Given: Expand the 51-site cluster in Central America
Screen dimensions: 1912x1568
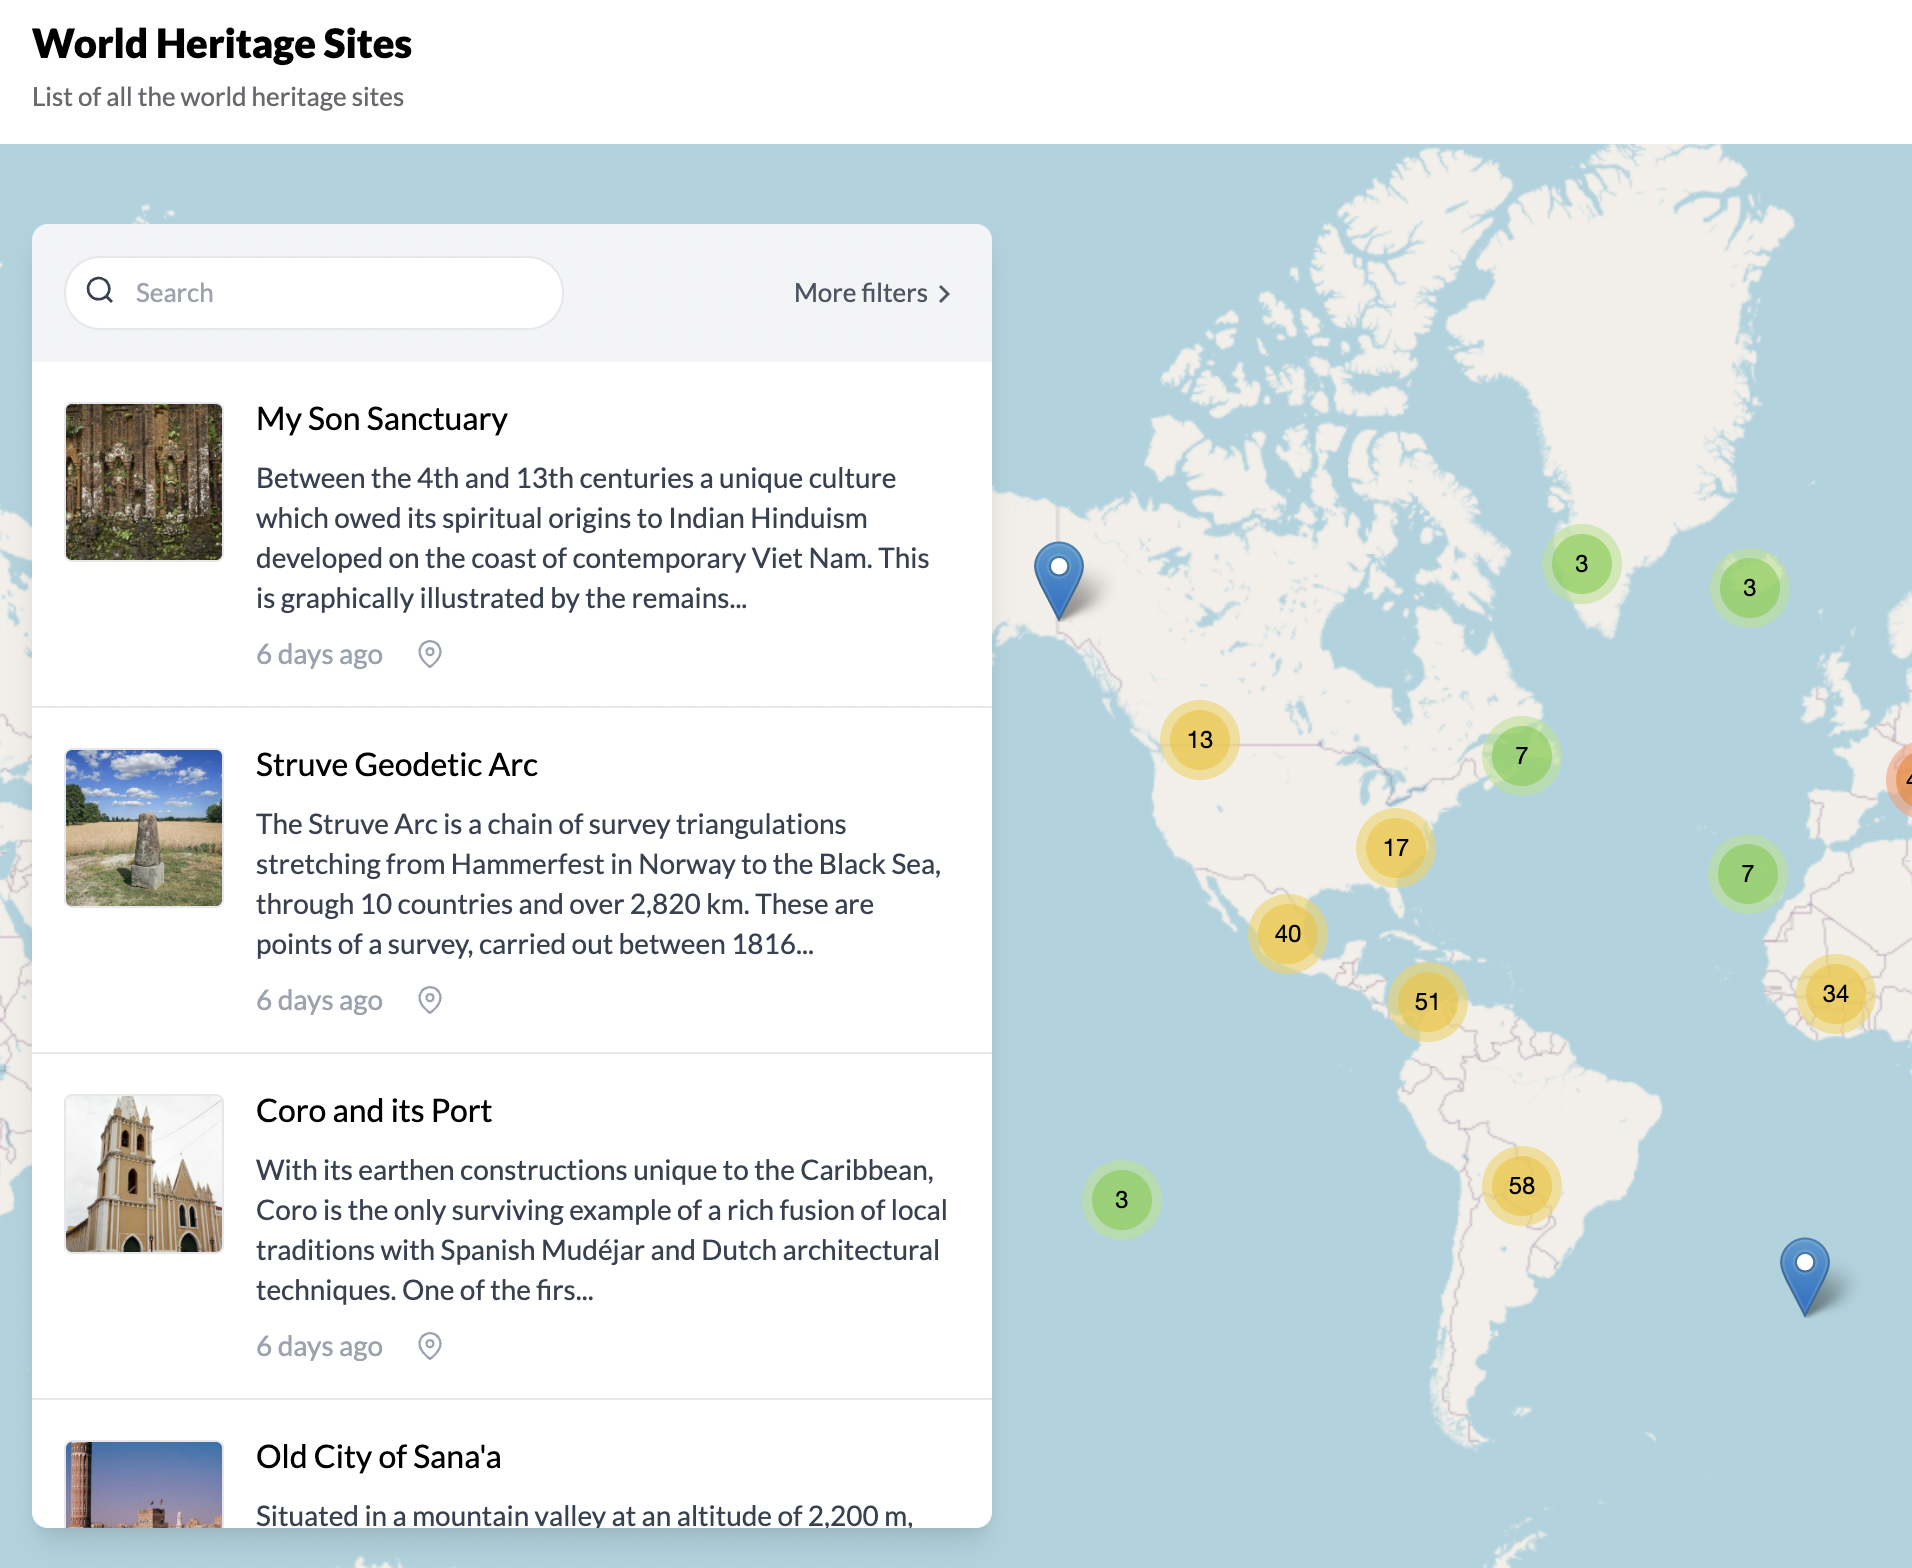Looking at the screenshot, I should pyautogui.click(x=1426, y=1002).
